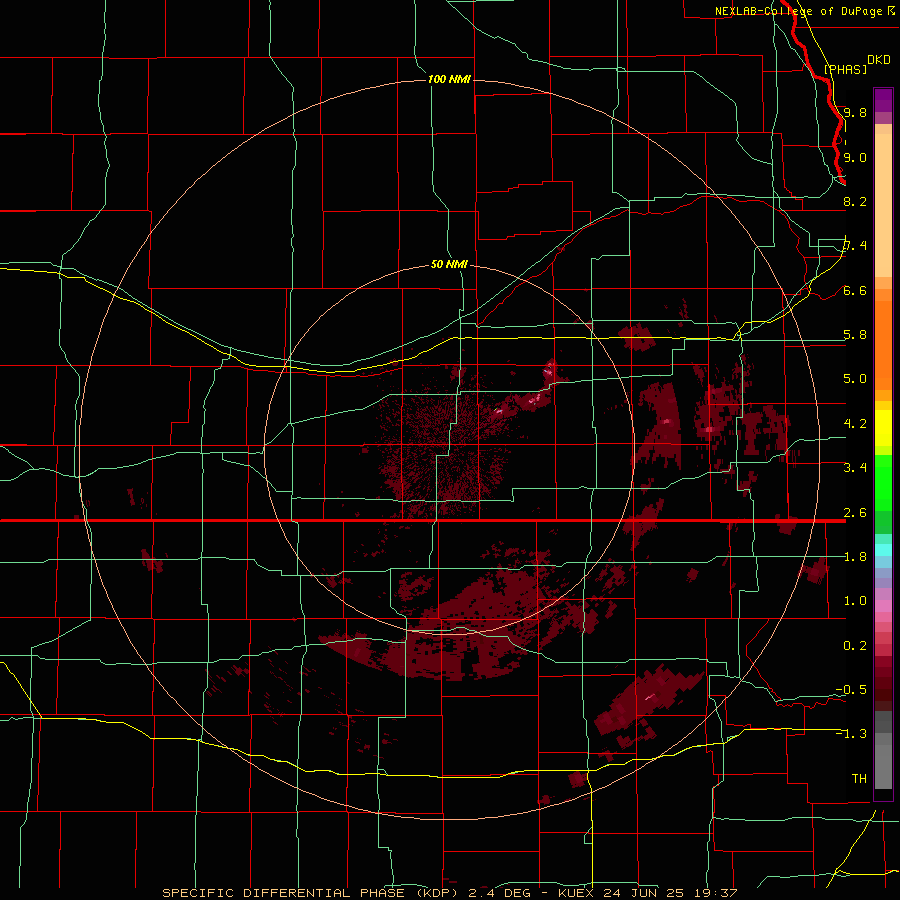Viewport: 900px width, 900px height.
Task: Click the 50 NMI range ring label
Action: [x=449, y=264]
